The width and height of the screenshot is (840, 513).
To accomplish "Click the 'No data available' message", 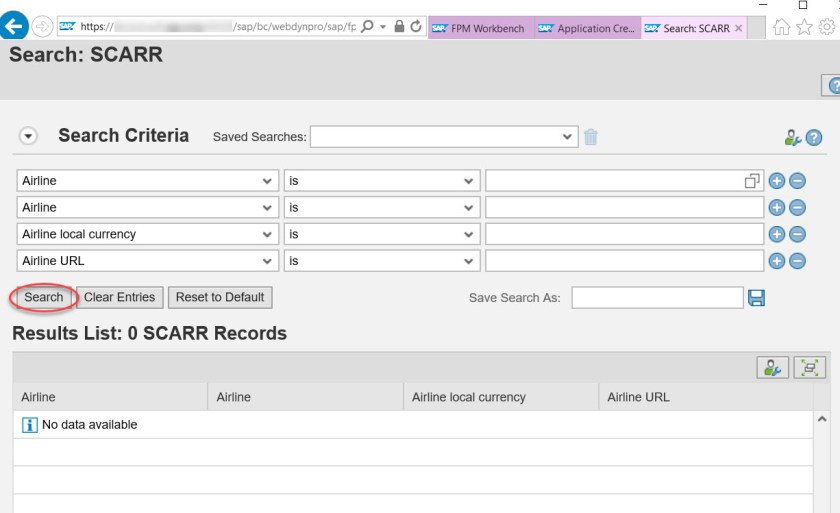I will [89, 425].
